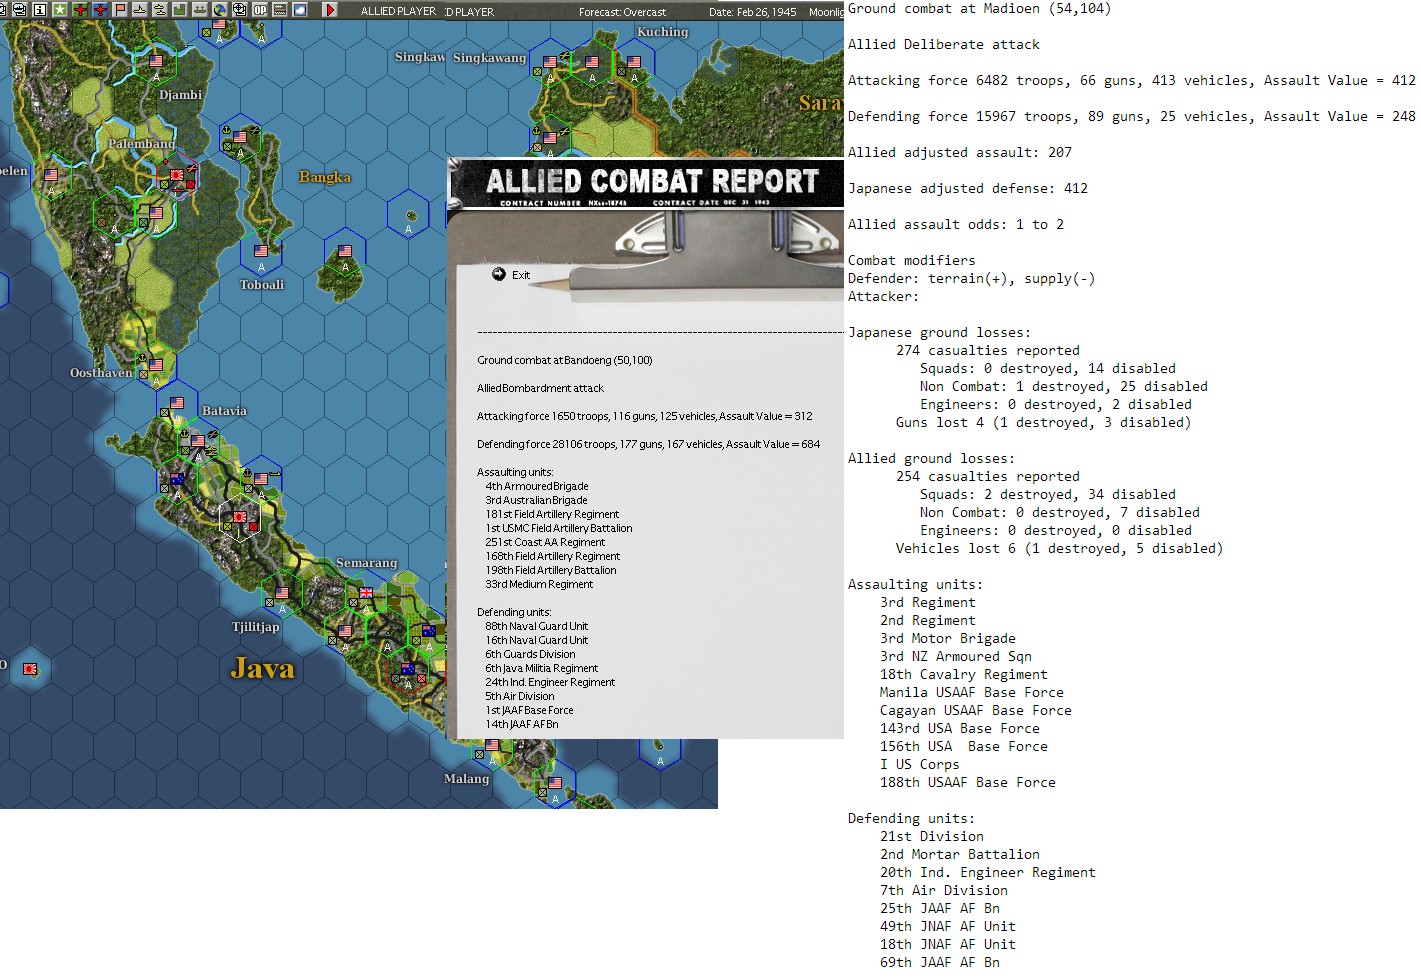Image resolution: width=1421 pixels, height=978 pixels.
Task: Click the globe world map icon
Action: tap(220, 10)
